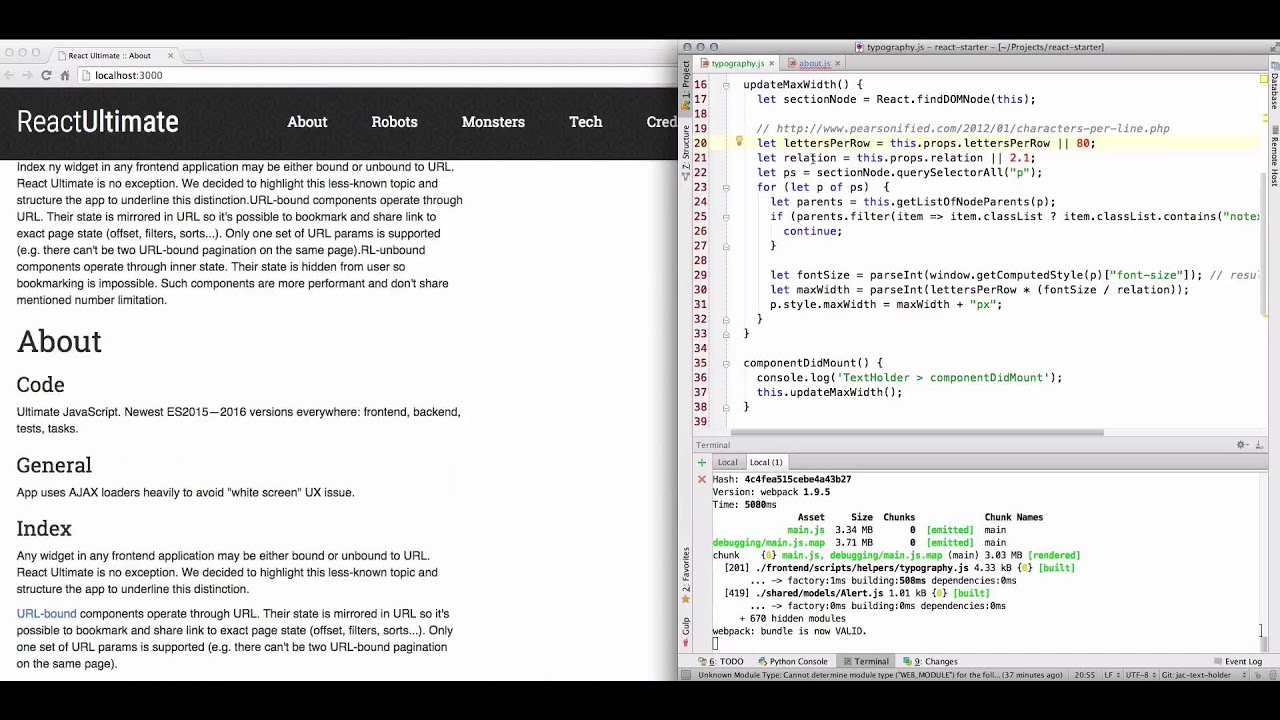Collapse fold end marker on line 27
The image size is (1280, 720).
726,246
